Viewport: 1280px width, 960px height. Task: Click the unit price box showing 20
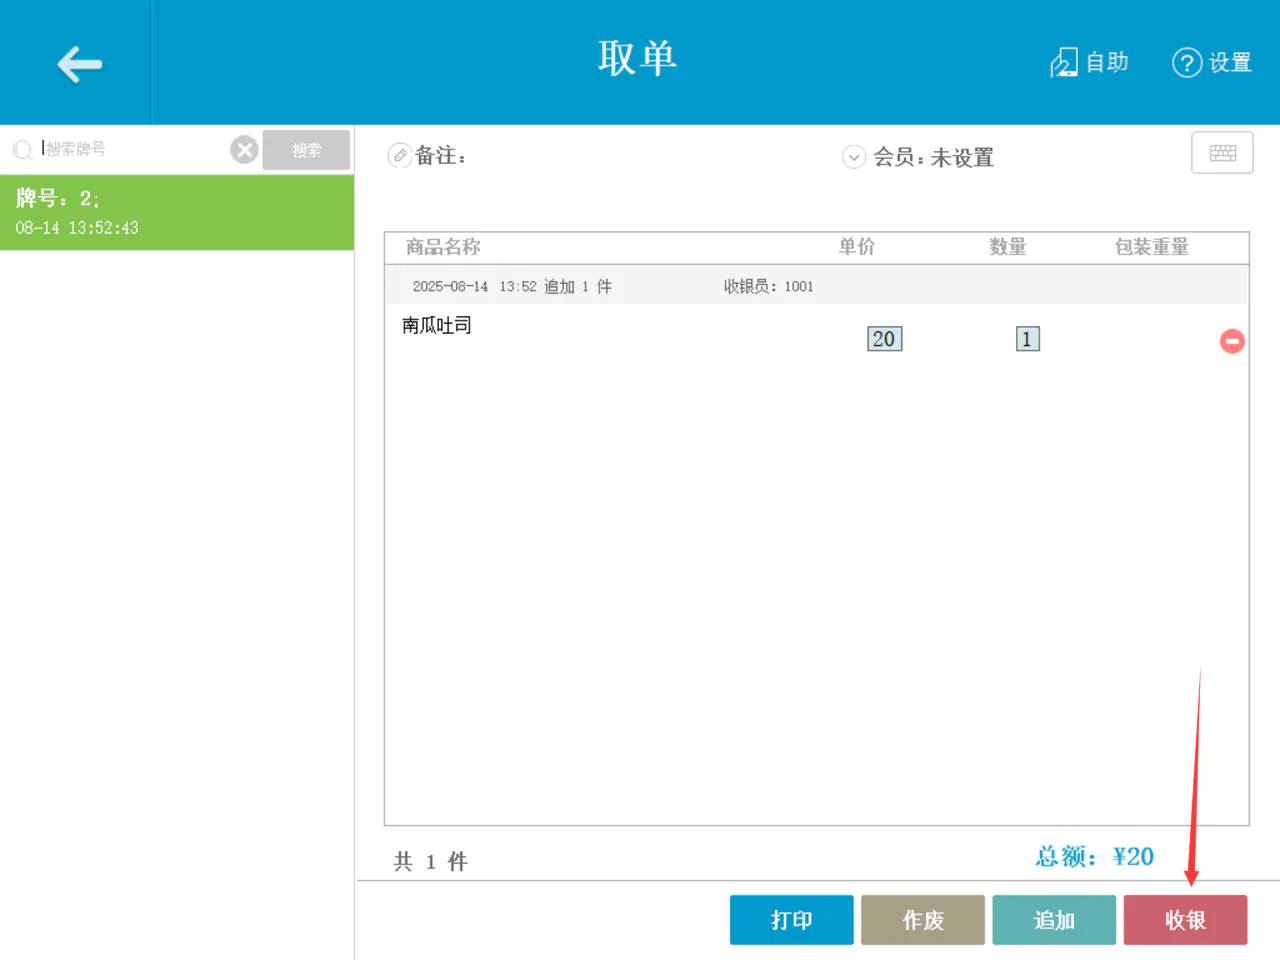(884, 339)
